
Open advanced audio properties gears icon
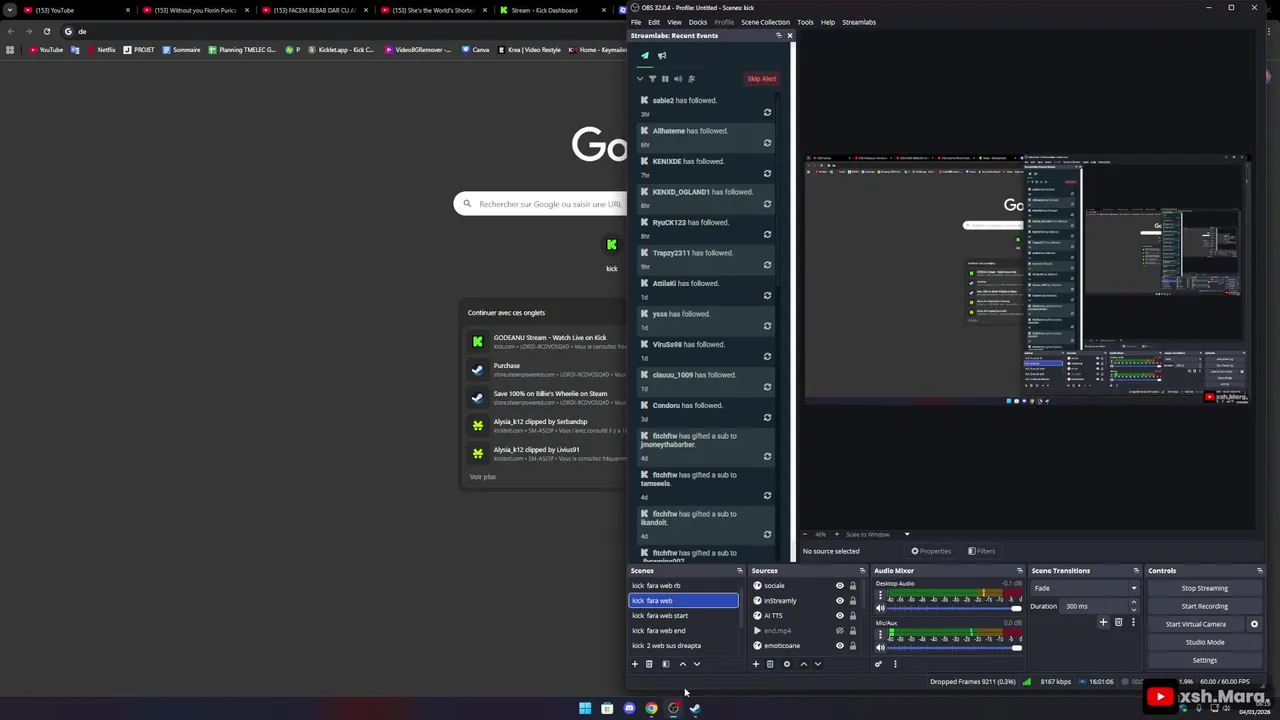coord(878,664)
